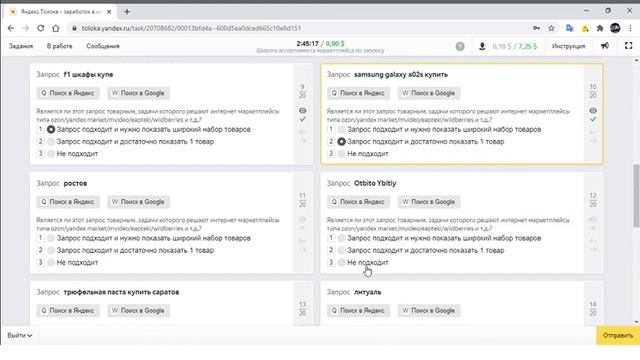Toggle fullscreen mode icon
Viewport: 640px width, 360px height.
click(x=629, y=46)
